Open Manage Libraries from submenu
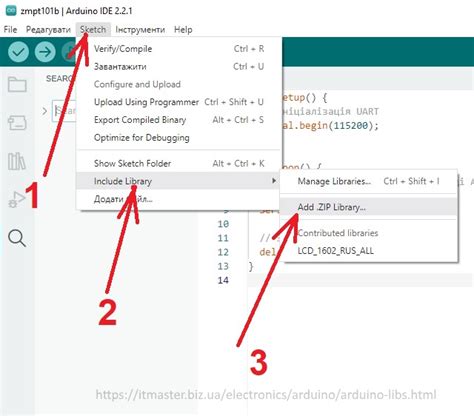The height and width of the screenshot is (416, 474). click(x=368, y=181)
